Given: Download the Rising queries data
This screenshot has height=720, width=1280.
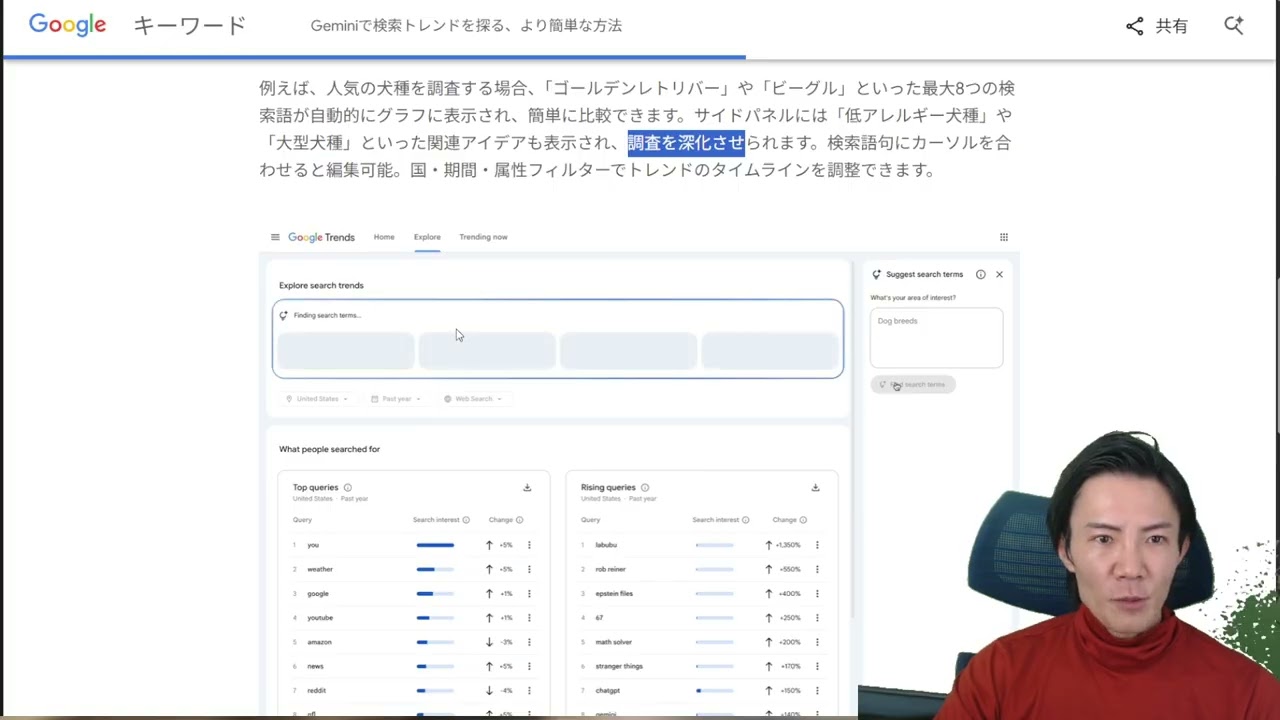Looking at the screenshot, I should 815,488.
